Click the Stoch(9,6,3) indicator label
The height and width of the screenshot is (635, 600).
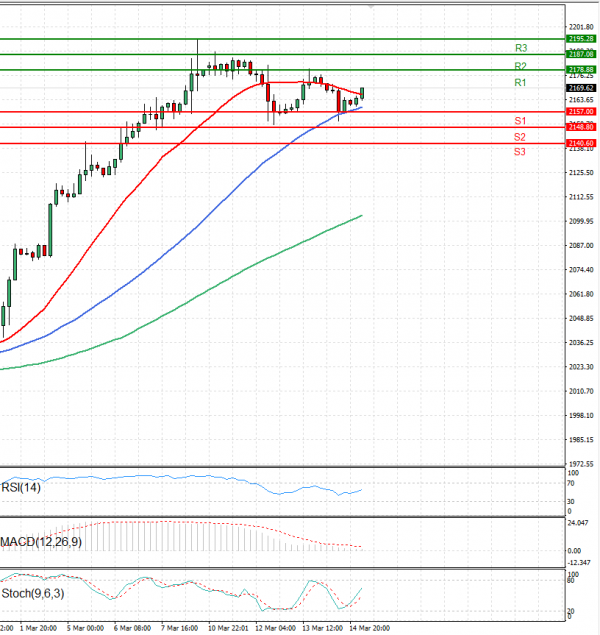[x=33, y=594]
